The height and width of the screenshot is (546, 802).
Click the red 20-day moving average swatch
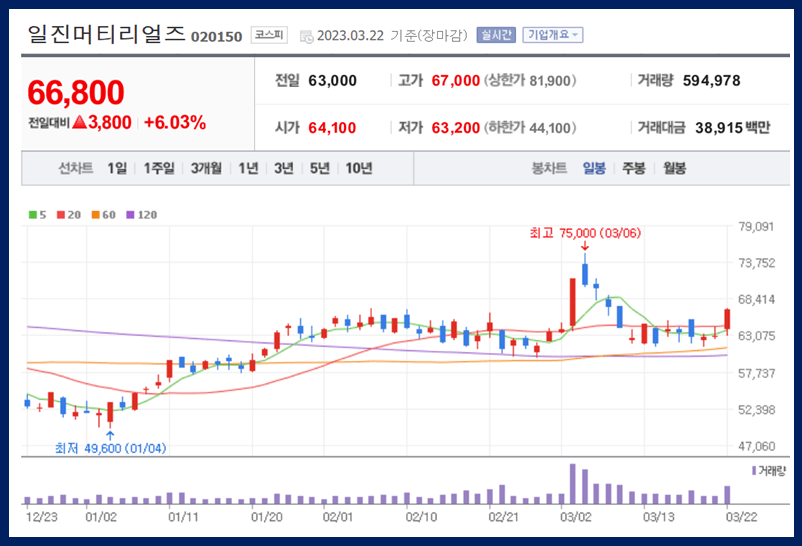tap(61, 215)
